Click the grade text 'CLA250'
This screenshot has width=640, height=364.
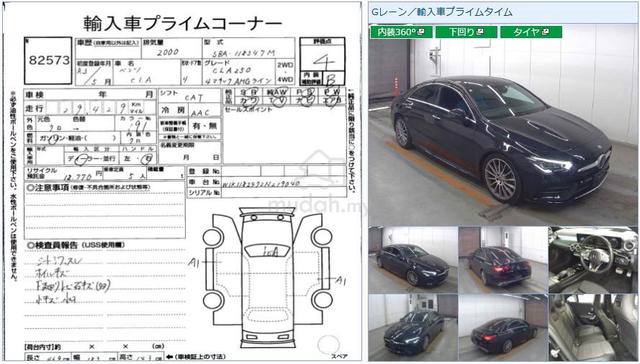click(x=231, y=71)
